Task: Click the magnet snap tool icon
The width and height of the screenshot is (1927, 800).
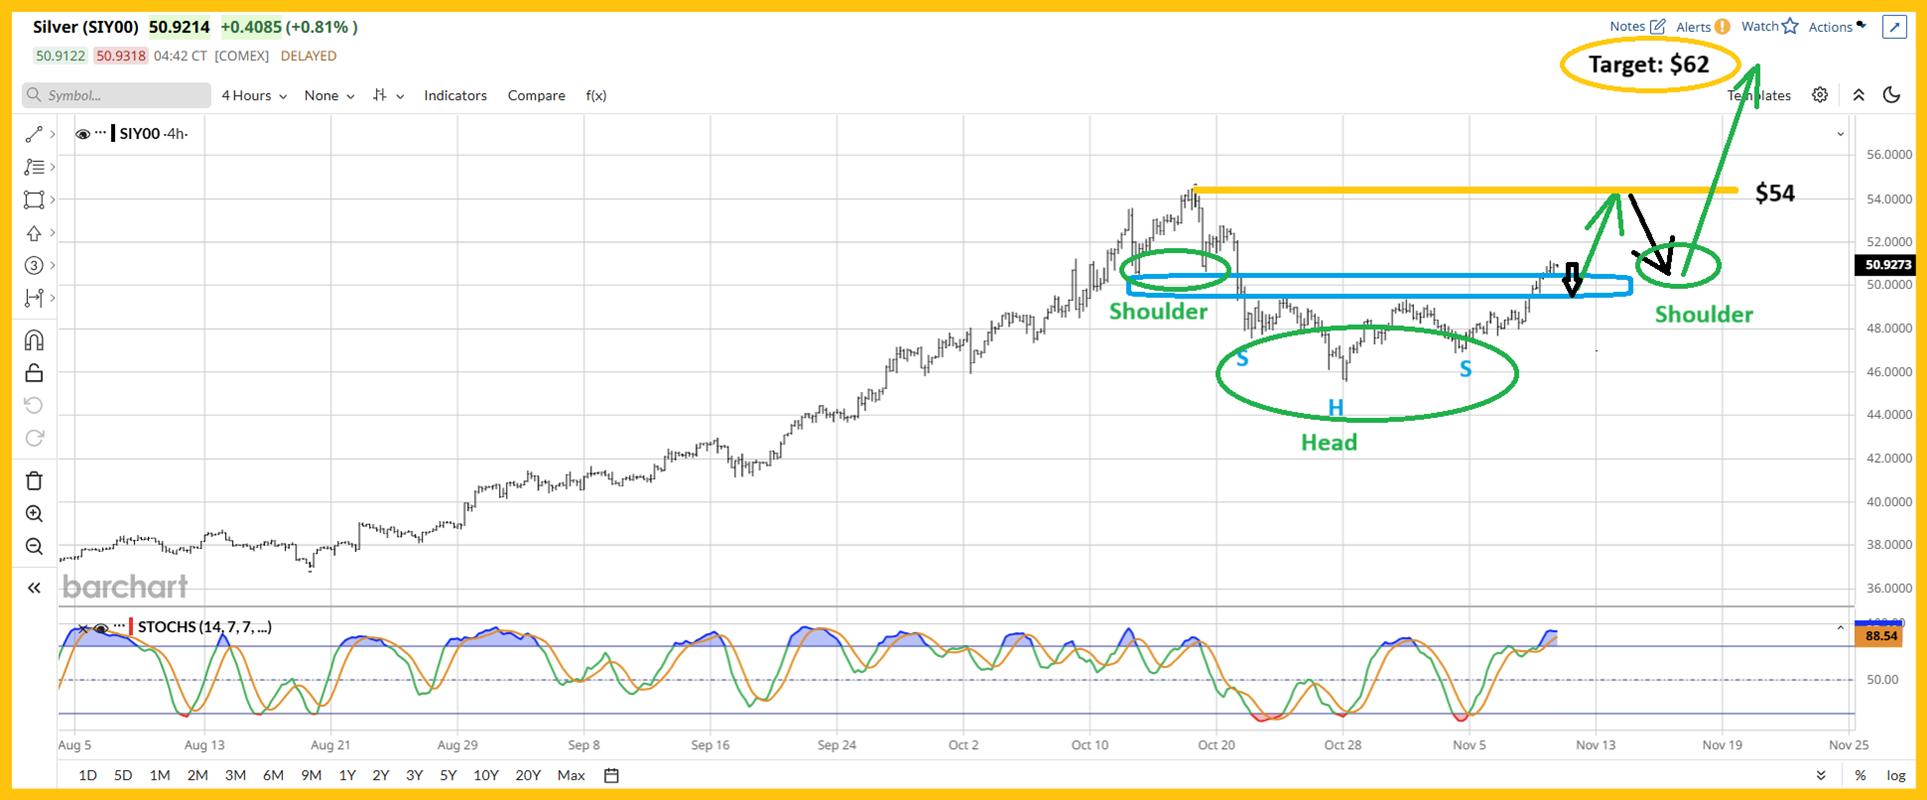Action: coord(34,340)
